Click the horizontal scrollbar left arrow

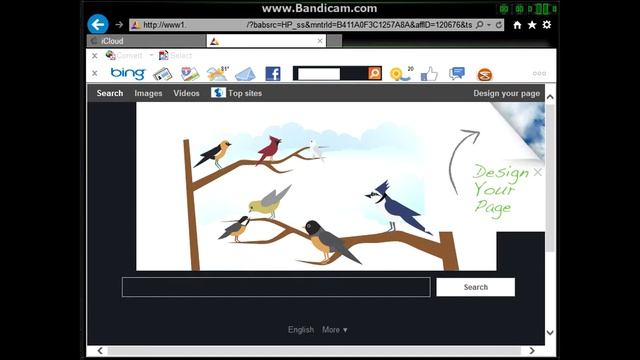click(x=100, y=351)
